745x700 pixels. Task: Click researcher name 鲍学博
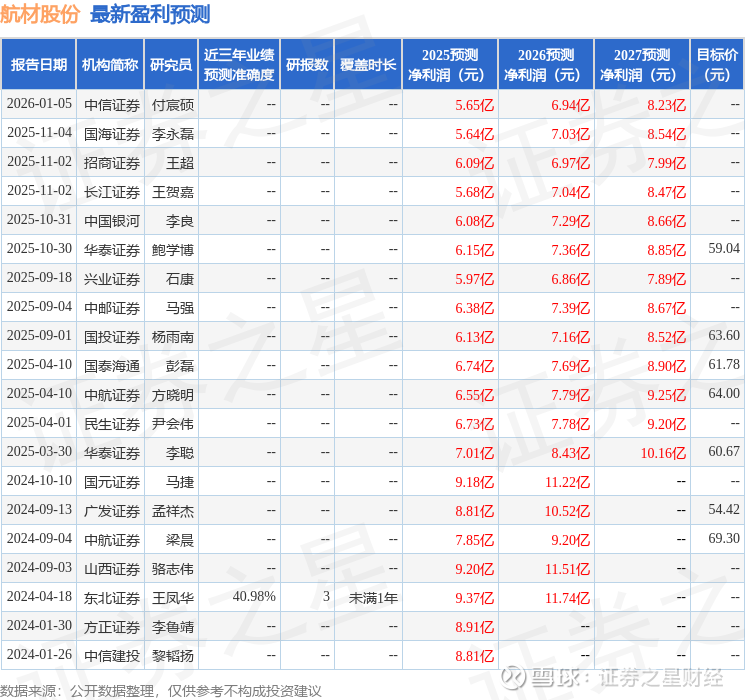point(172,250)
